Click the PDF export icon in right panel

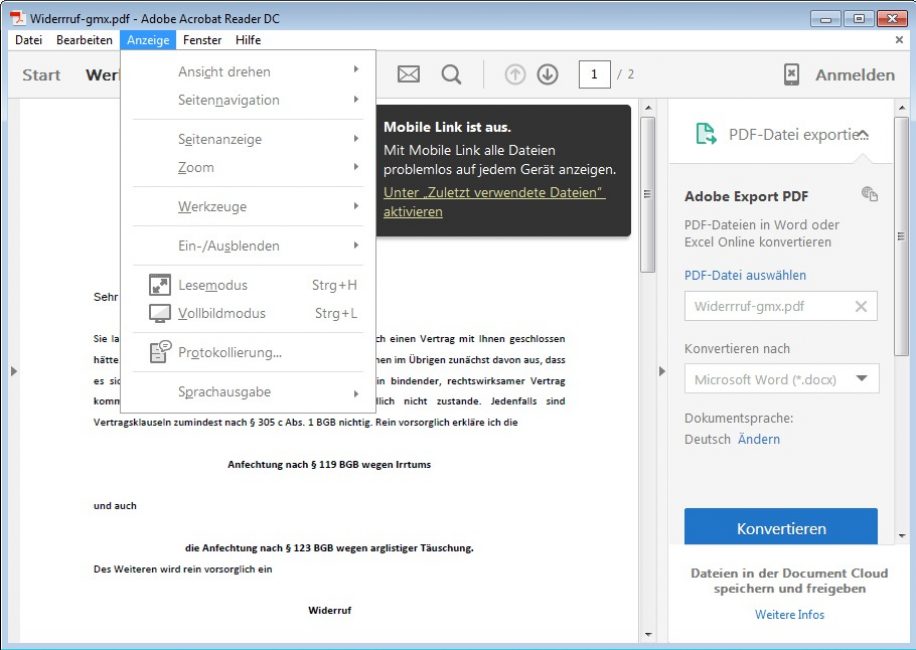(706, 134)
